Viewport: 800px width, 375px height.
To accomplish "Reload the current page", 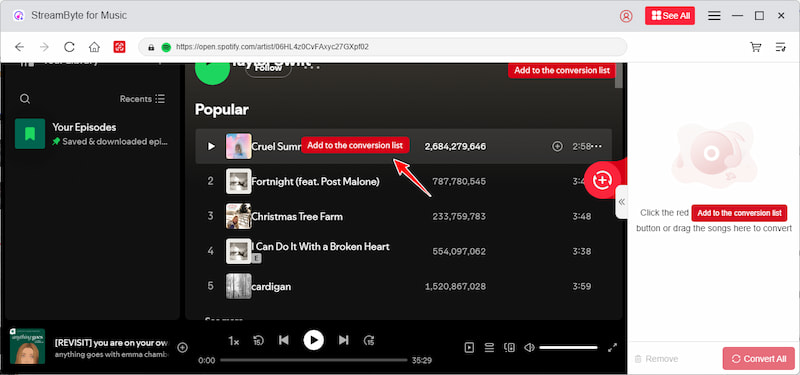I will 69,47.
